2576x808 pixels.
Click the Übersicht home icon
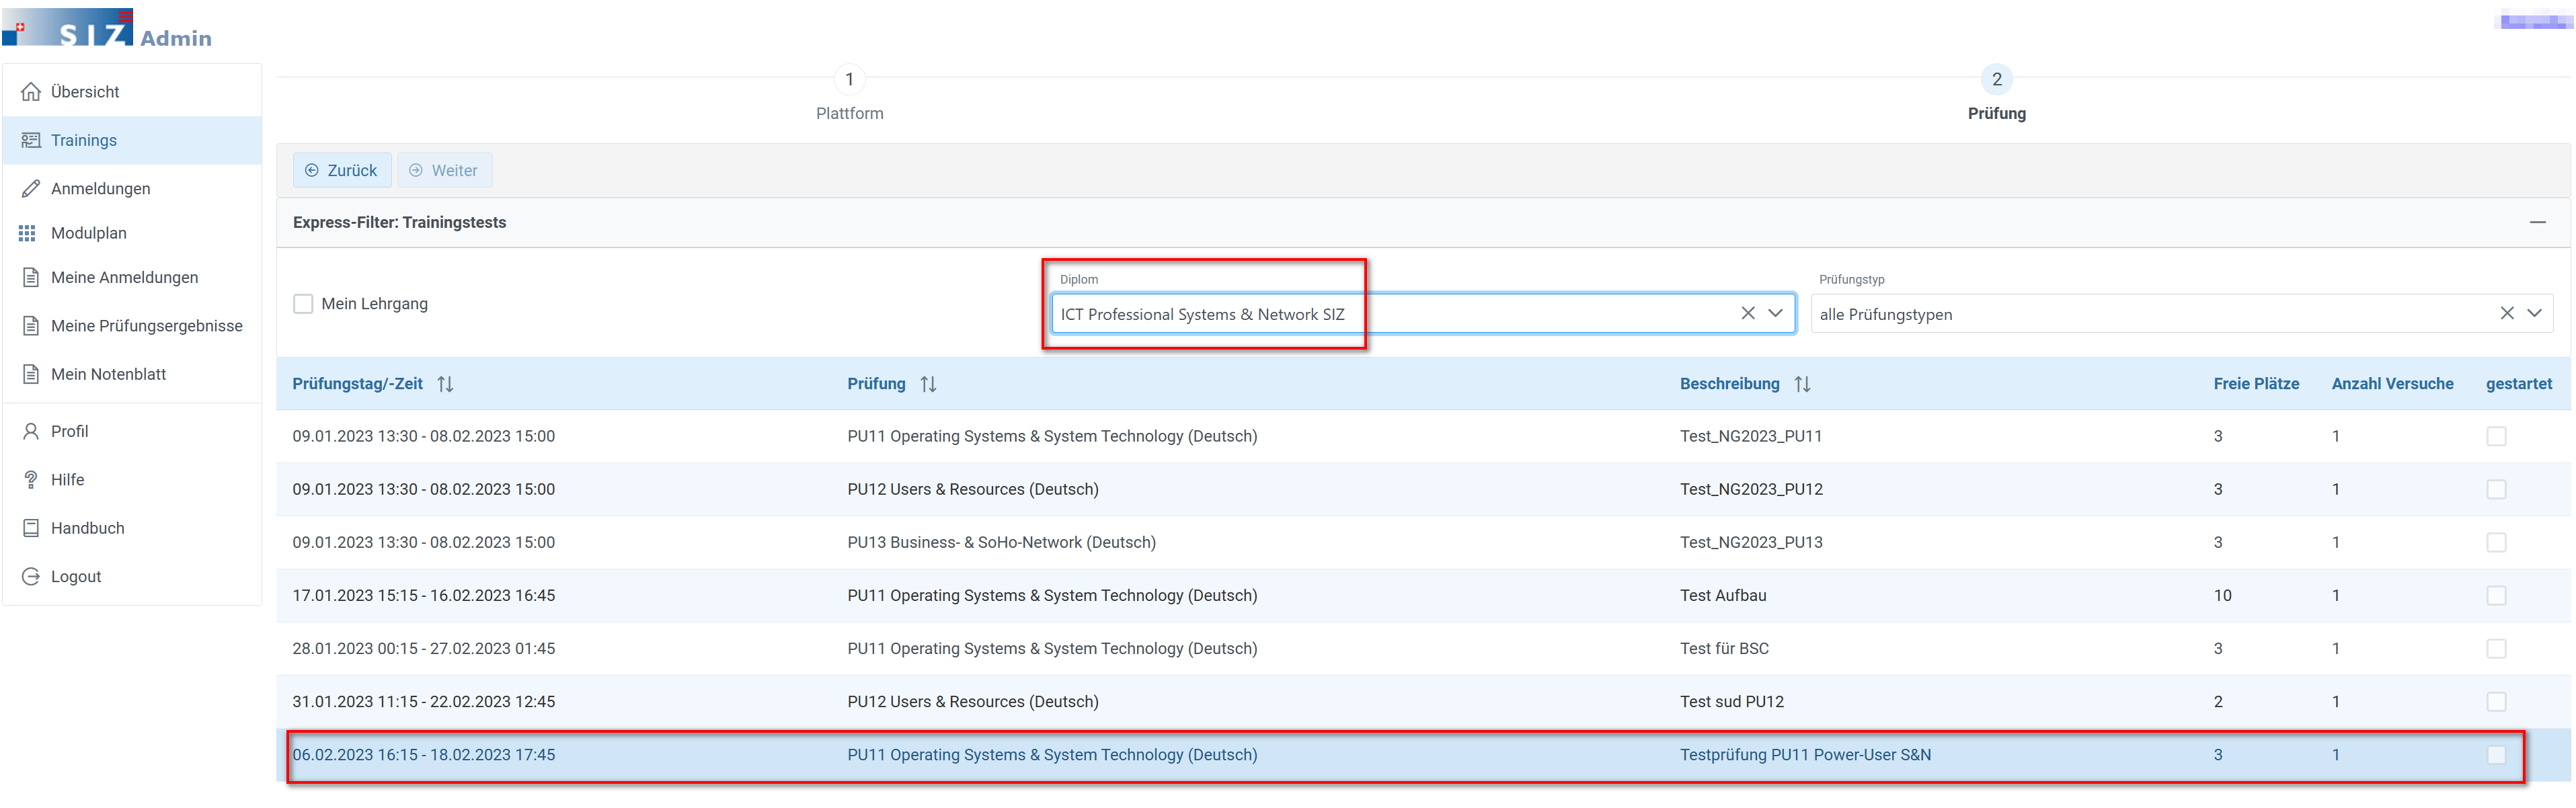[31, 92]
